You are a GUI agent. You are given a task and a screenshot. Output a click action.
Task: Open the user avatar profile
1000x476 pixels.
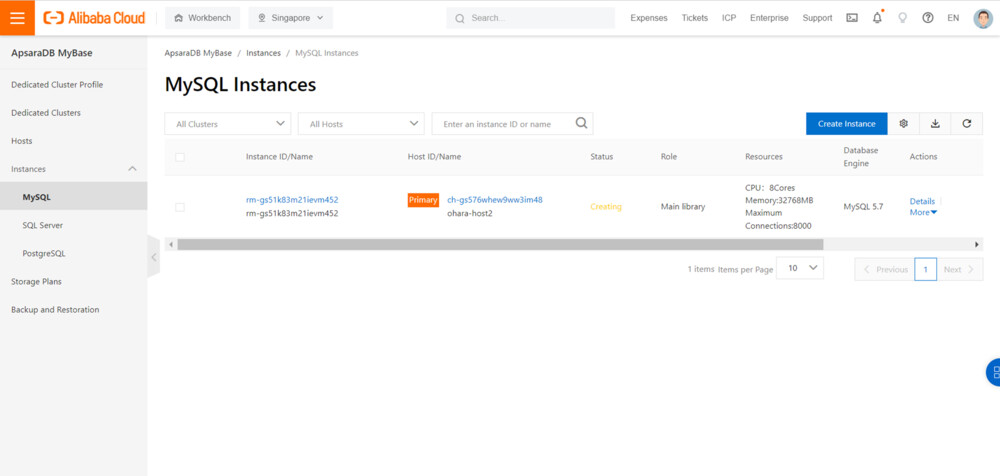(982, 18)
